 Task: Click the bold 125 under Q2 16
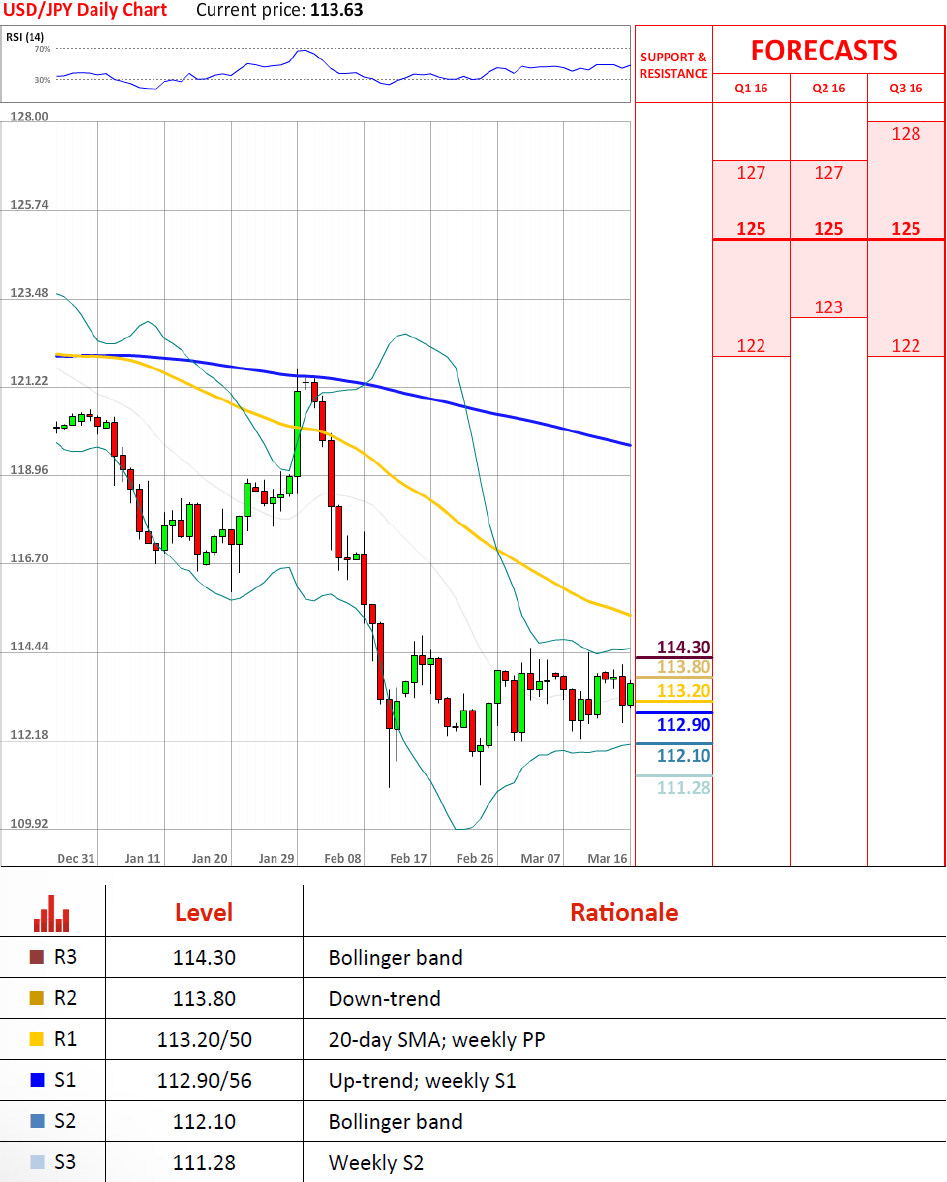[x=829, y=229]
